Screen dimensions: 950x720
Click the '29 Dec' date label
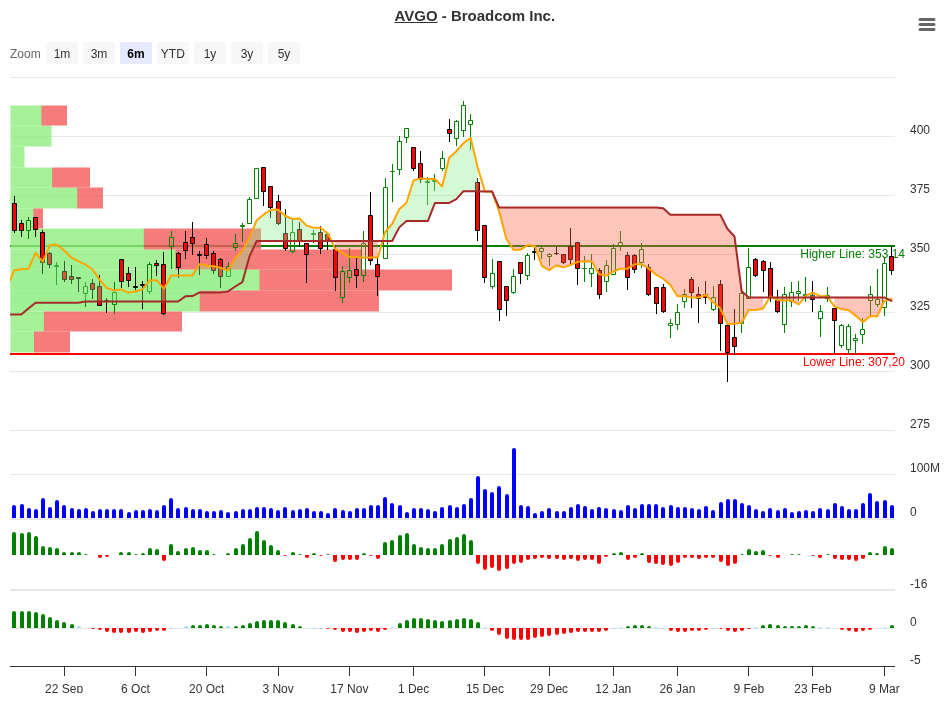(x=549, y=688)
